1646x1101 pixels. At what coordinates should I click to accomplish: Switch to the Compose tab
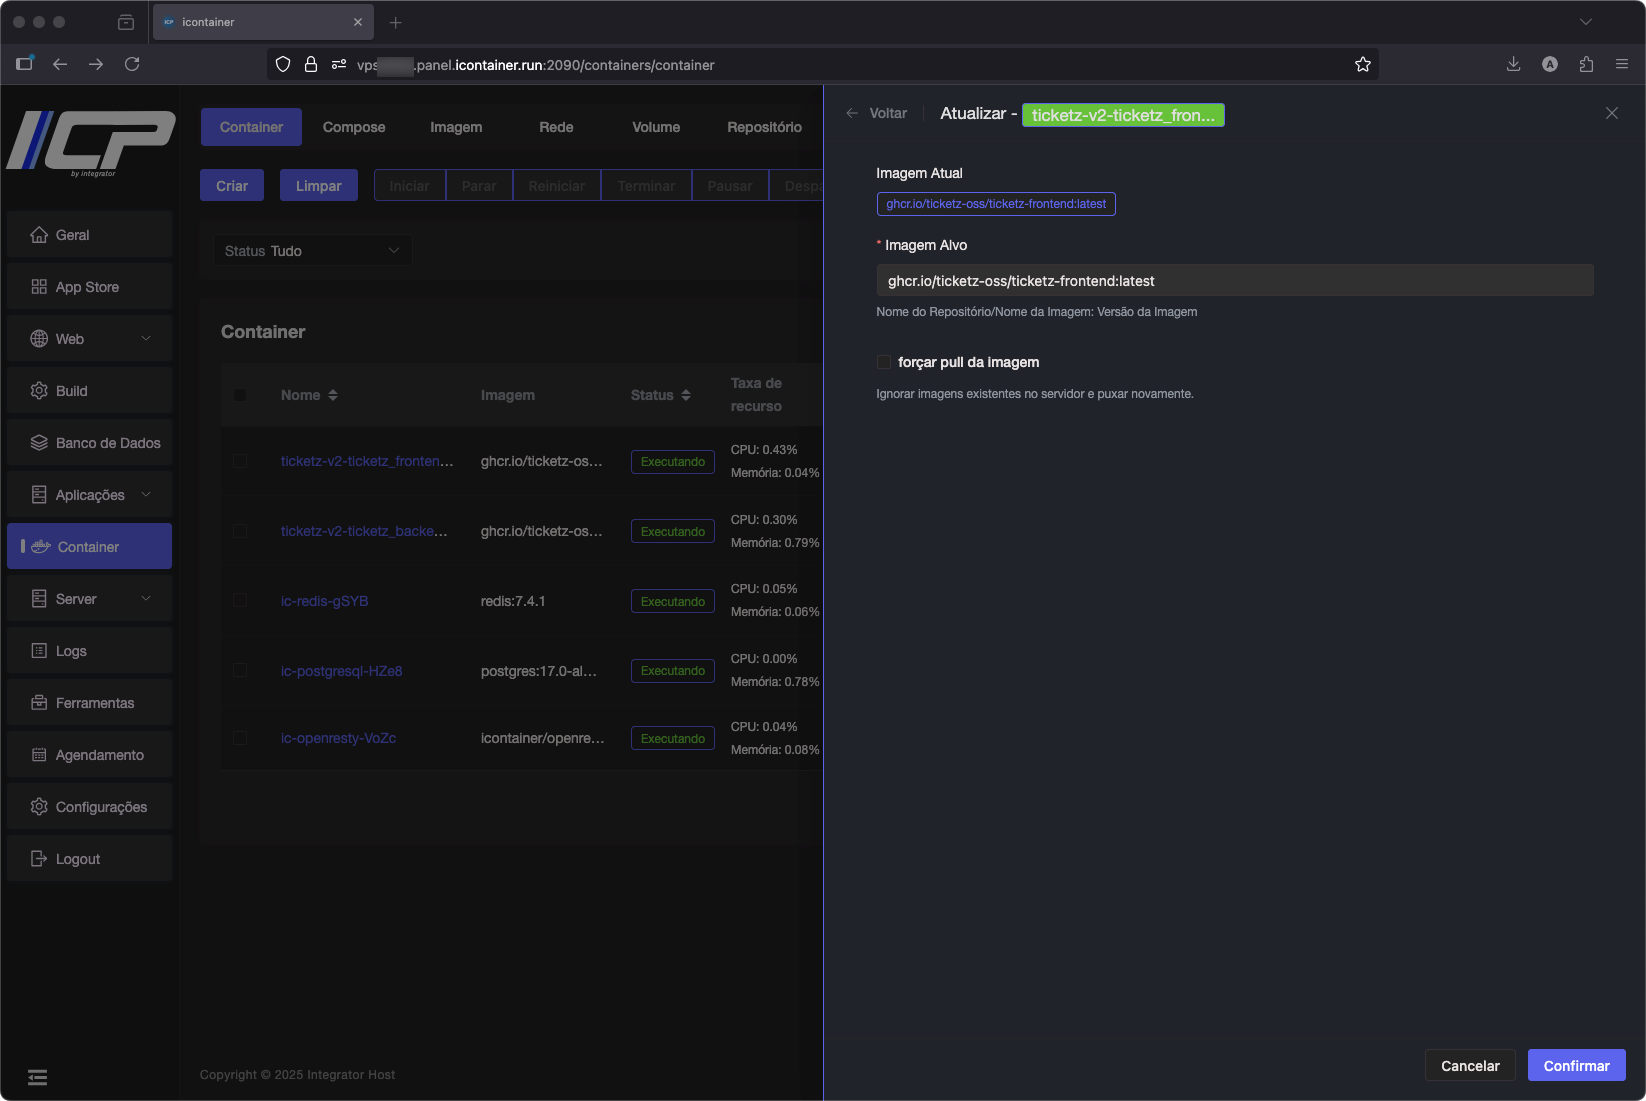click(x=354, y=127)
